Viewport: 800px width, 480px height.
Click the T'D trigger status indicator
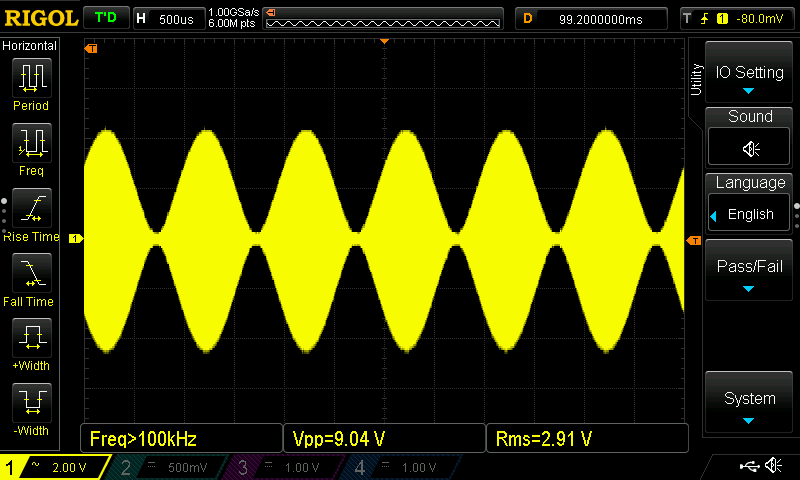point(106,18)
